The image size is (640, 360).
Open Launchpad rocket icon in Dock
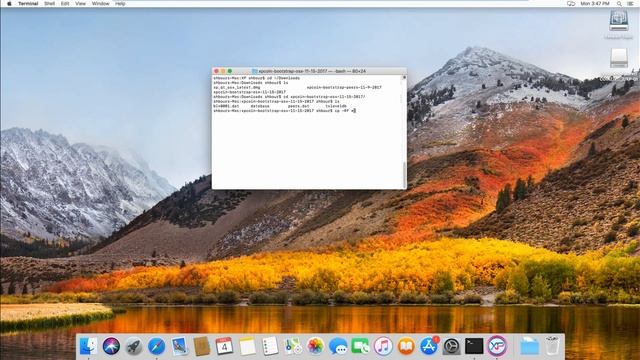133,346
